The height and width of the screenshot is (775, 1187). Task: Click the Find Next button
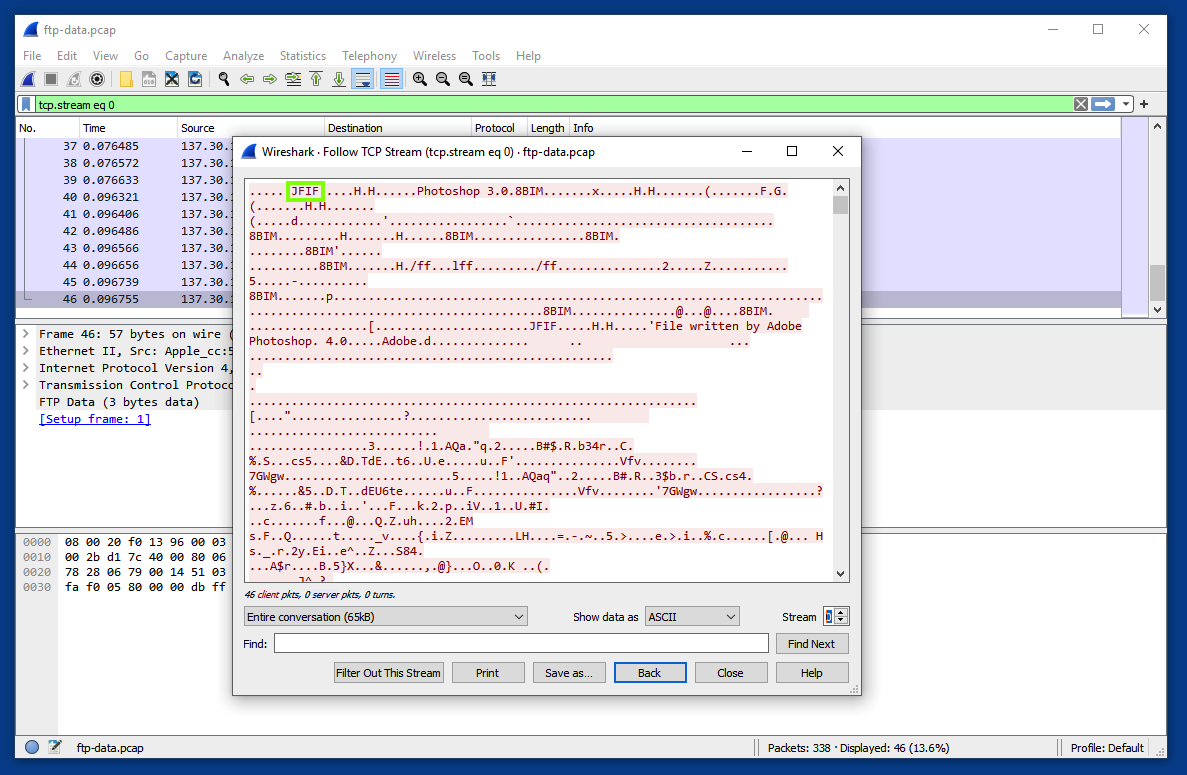(x=812, y=643)
